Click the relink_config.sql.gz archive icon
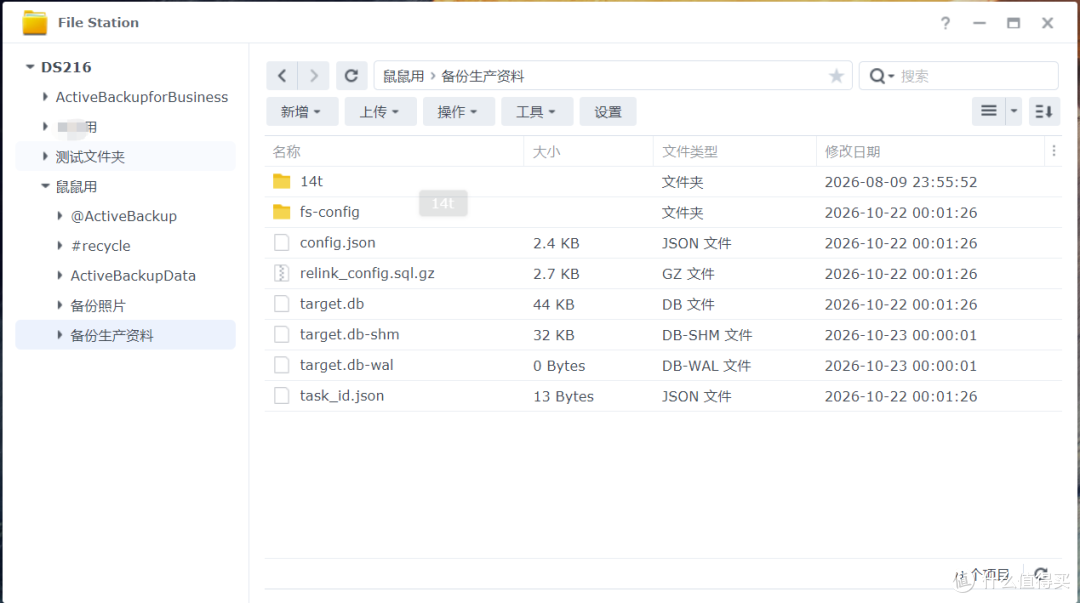 pos(282,273)
